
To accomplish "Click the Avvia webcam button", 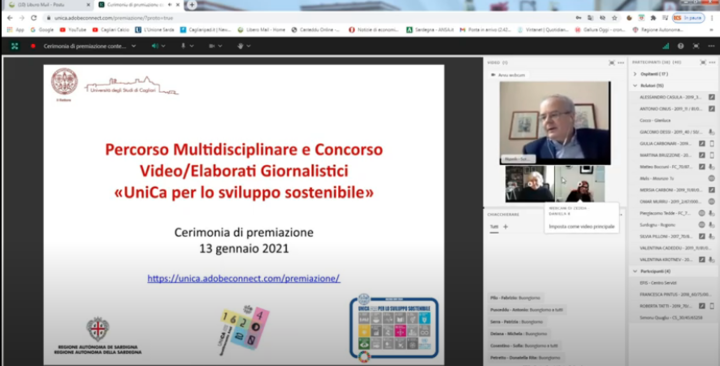I will click(x=508, y=75).
